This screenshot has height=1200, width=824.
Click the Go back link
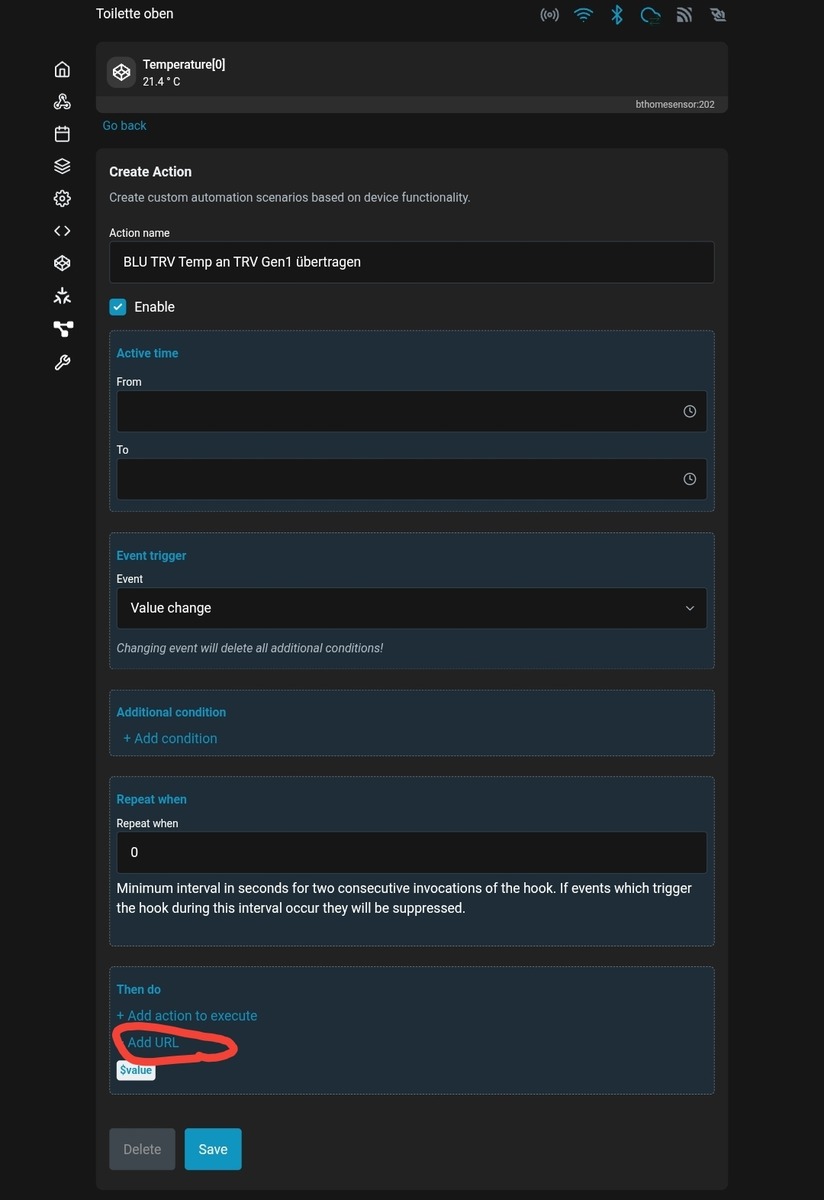coord(124,126)
